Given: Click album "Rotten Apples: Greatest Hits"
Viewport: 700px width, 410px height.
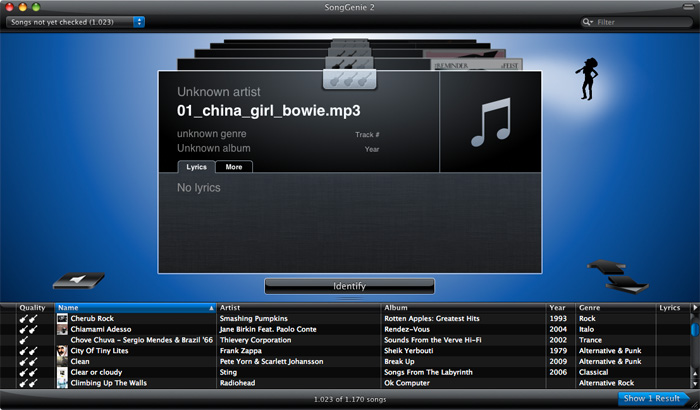Looking at the screenshot, I should pyautogui.click(x=432, y=318).
